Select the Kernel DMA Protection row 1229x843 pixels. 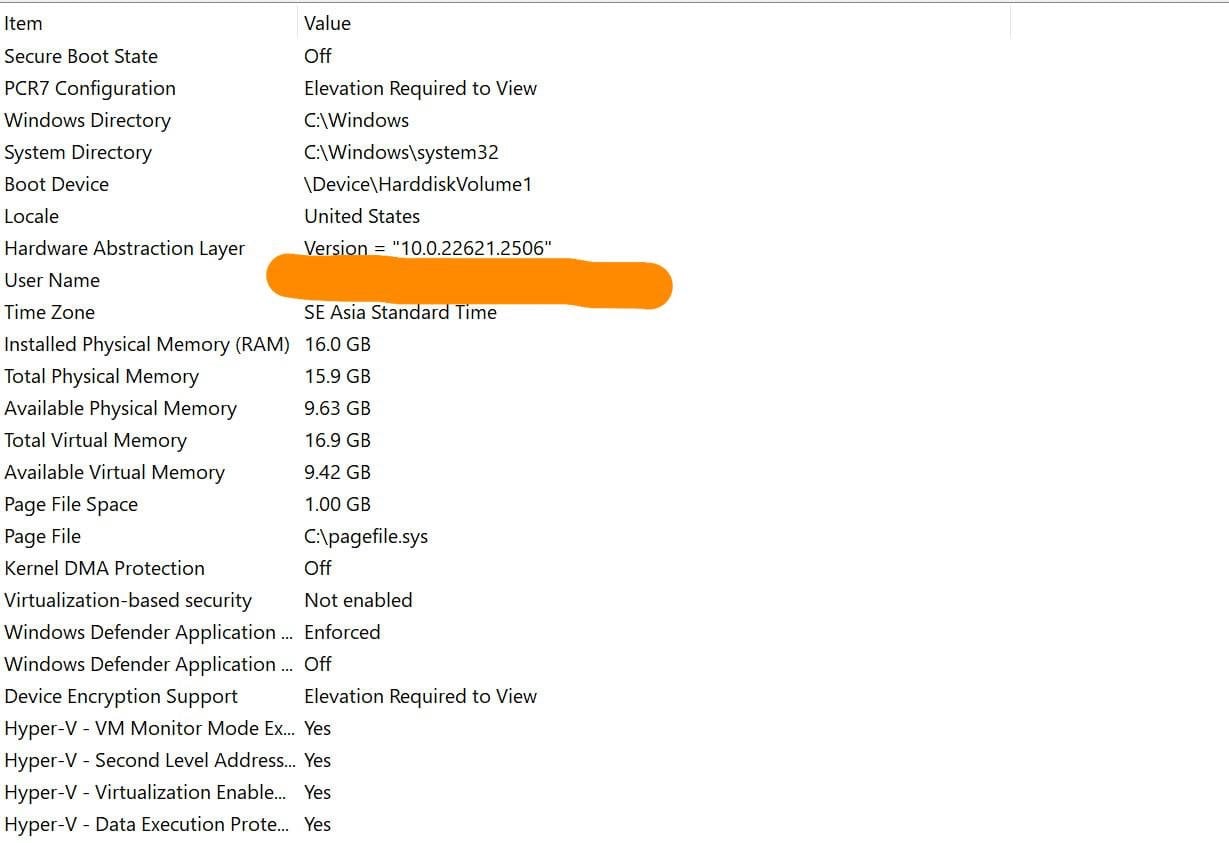point(105,568)
